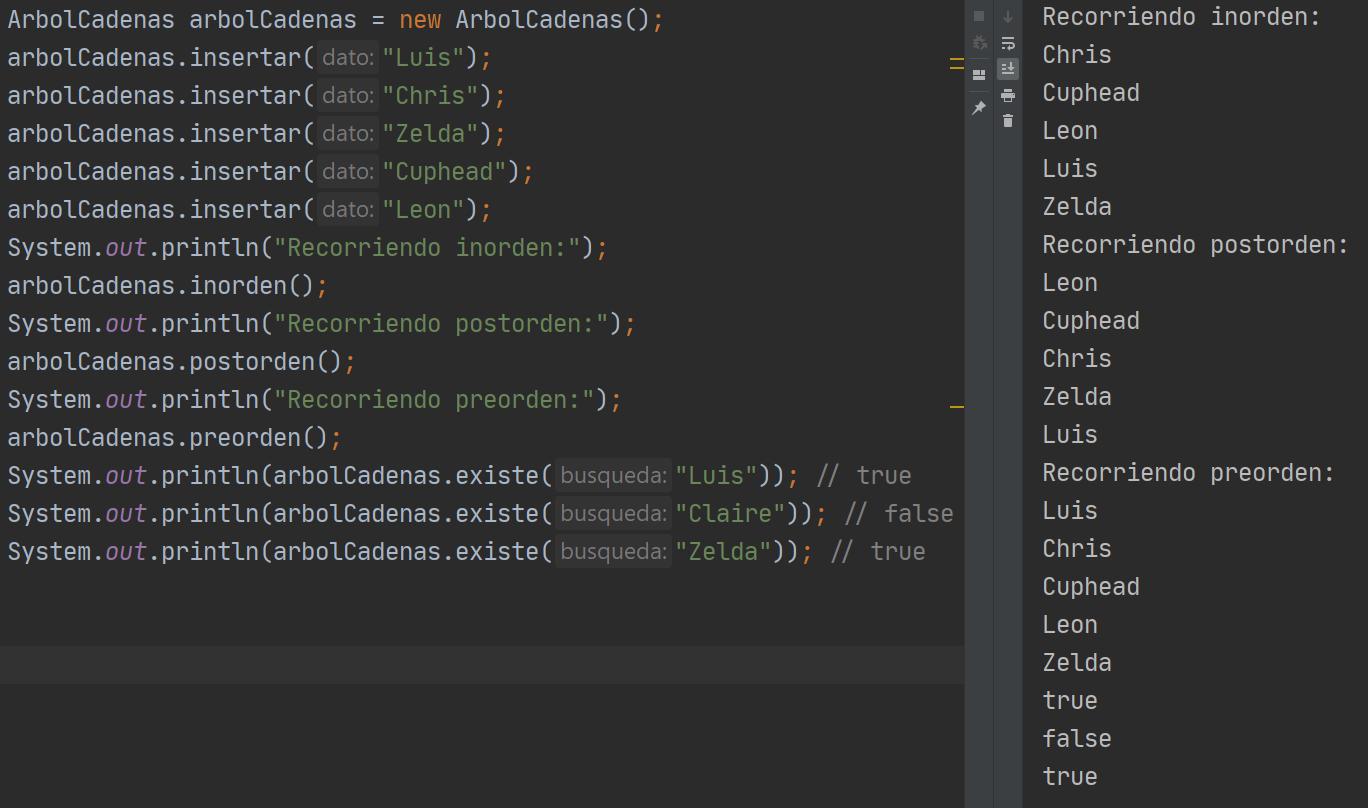Click 'Recorriendo inorden:' in console output
Screen dimensions: 1368x808
[1182, 17]
